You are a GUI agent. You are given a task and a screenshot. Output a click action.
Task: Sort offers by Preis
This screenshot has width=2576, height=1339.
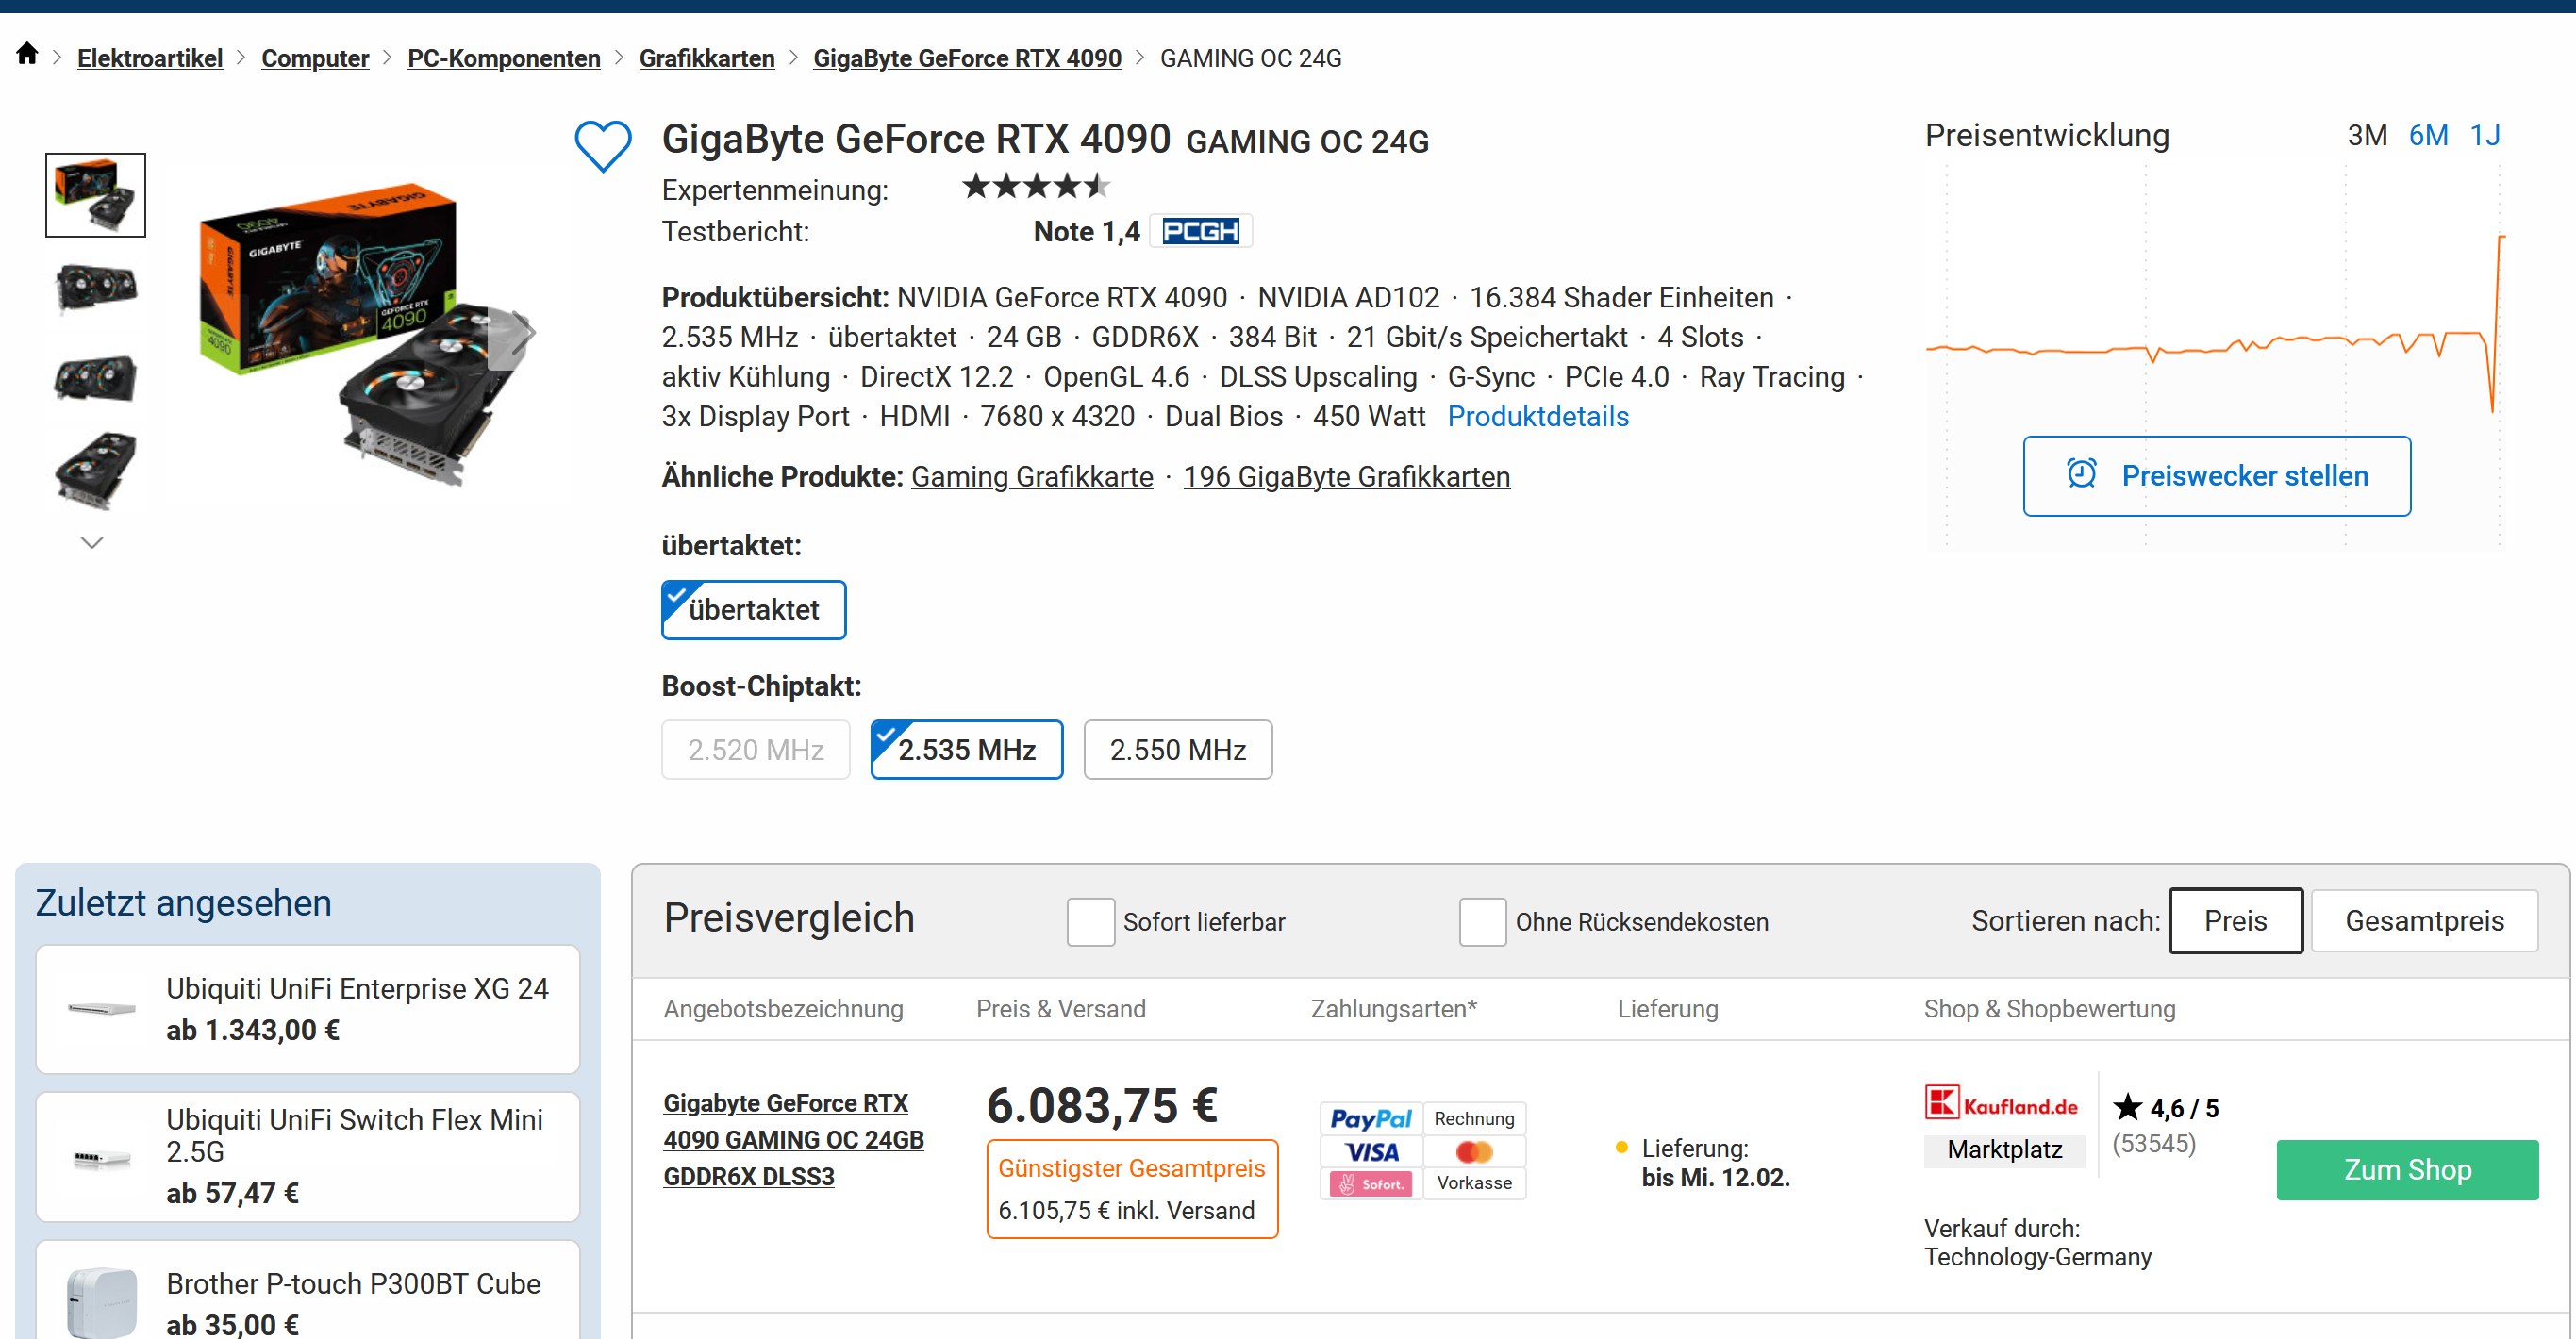pos(2235,920)
